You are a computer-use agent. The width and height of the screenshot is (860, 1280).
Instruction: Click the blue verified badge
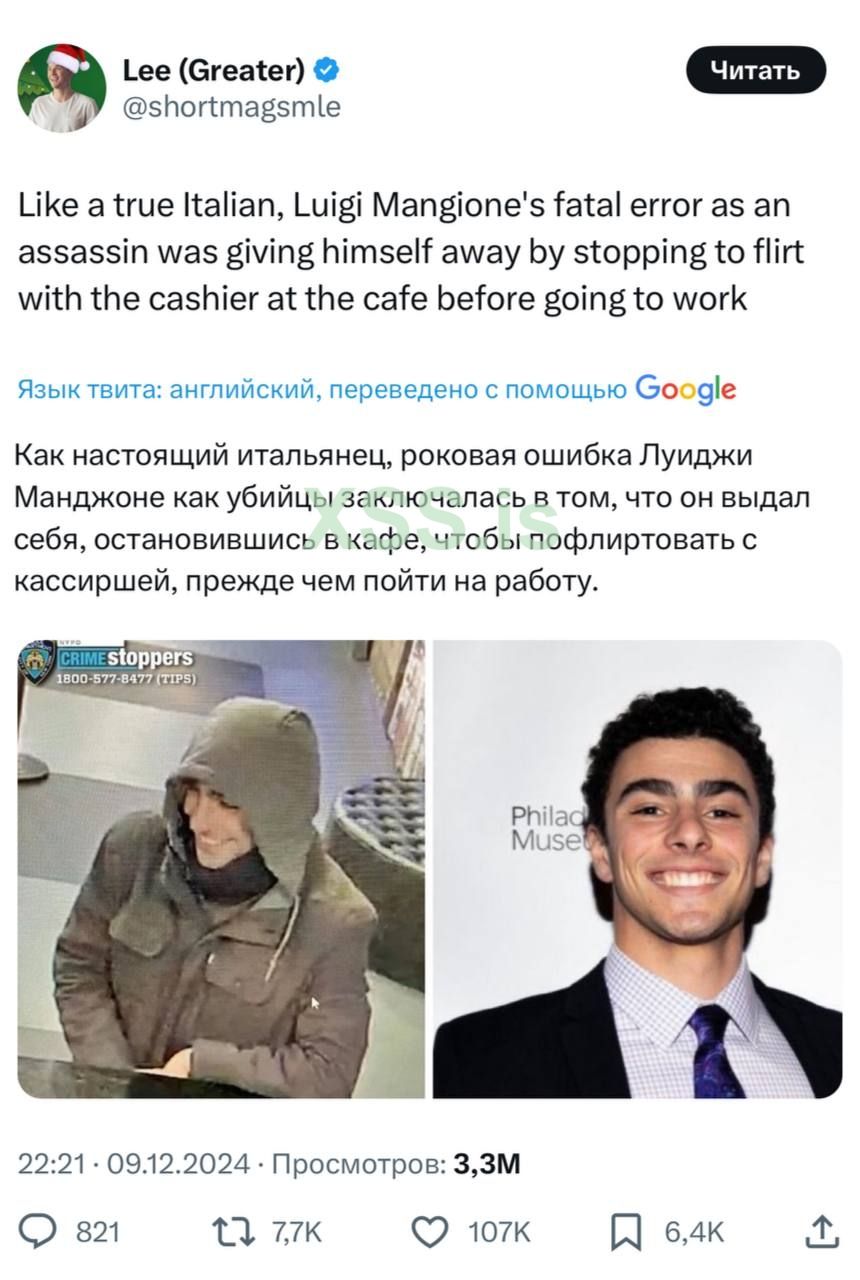coord(326,70)
